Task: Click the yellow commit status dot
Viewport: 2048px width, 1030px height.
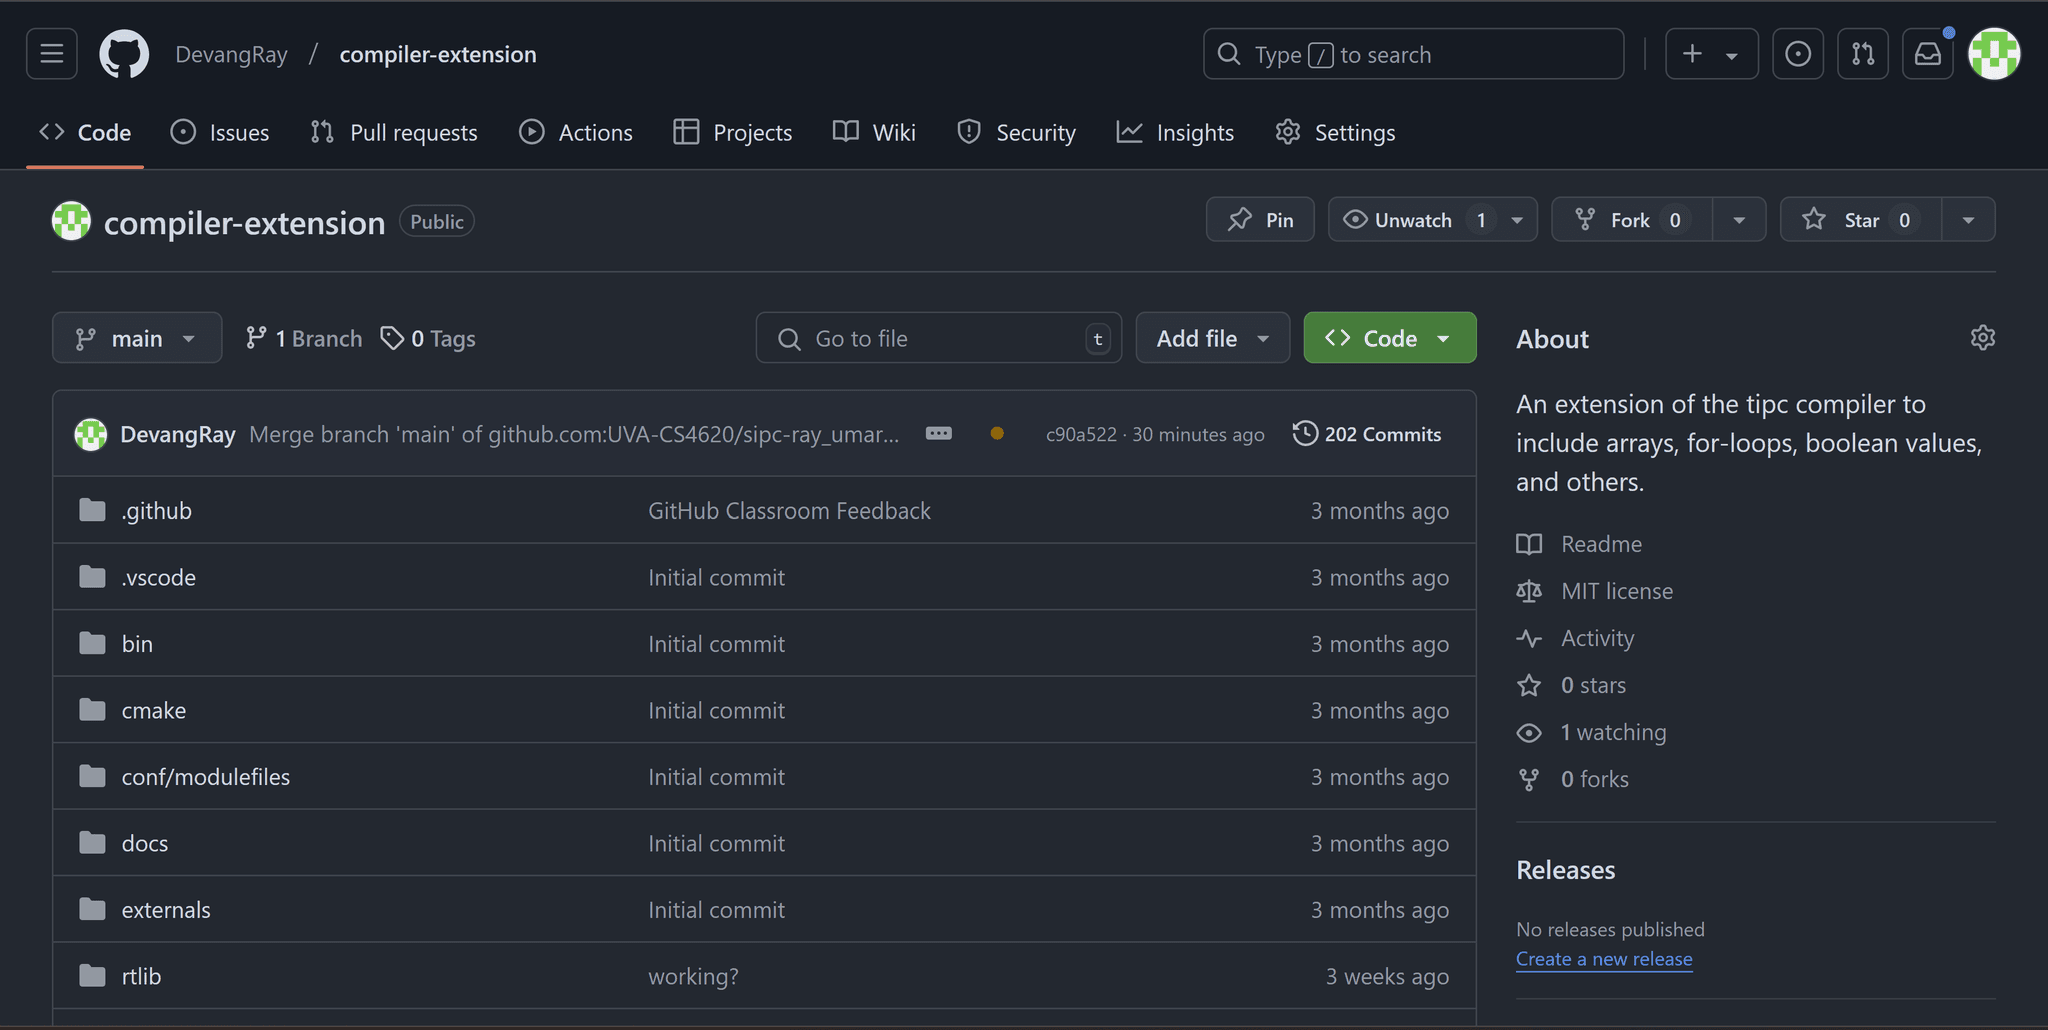Action: 997,434
